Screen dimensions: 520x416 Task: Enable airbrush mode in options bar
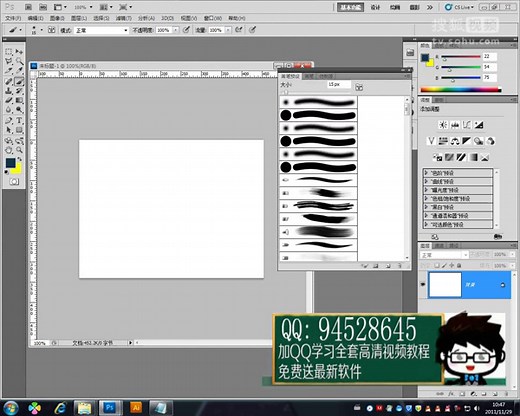[x=238, y=30]
